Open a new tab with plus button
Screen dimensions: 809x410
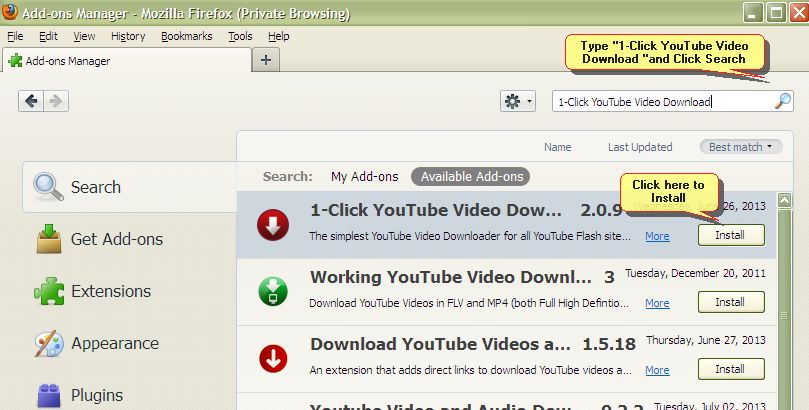click(266, 60)
